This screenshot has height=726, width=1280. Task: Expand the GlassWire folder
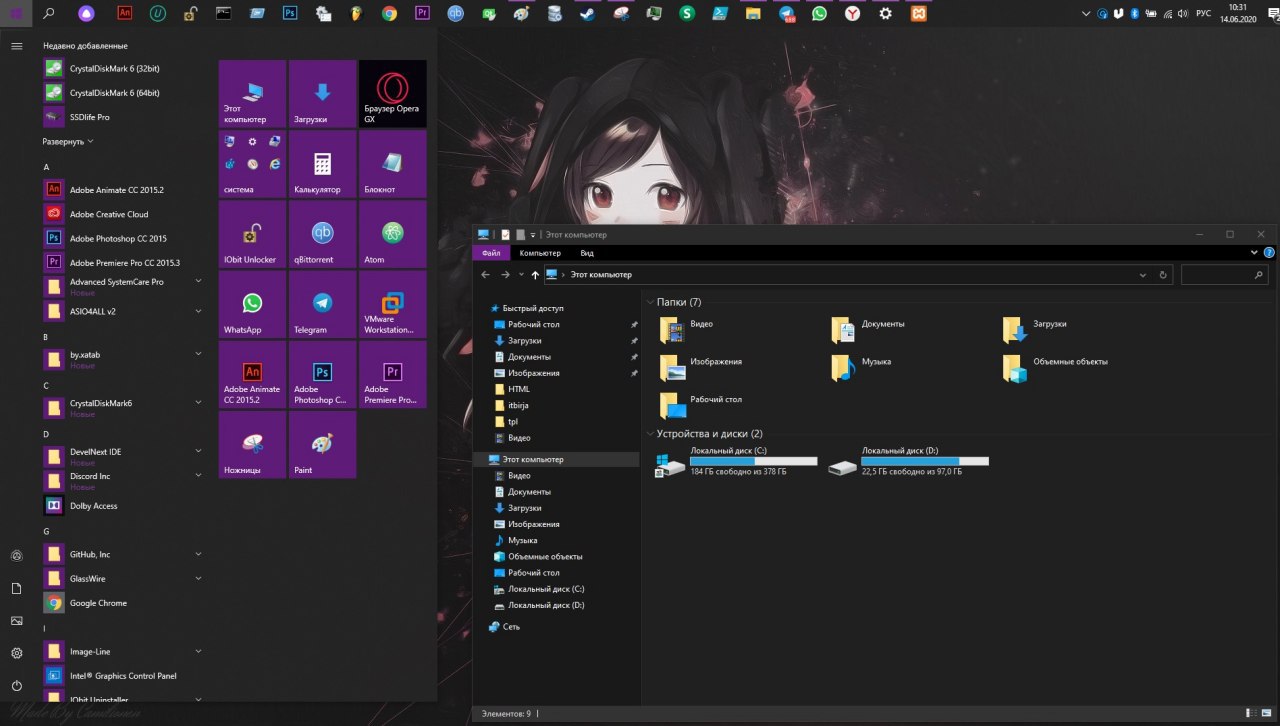tap(198, 578)
